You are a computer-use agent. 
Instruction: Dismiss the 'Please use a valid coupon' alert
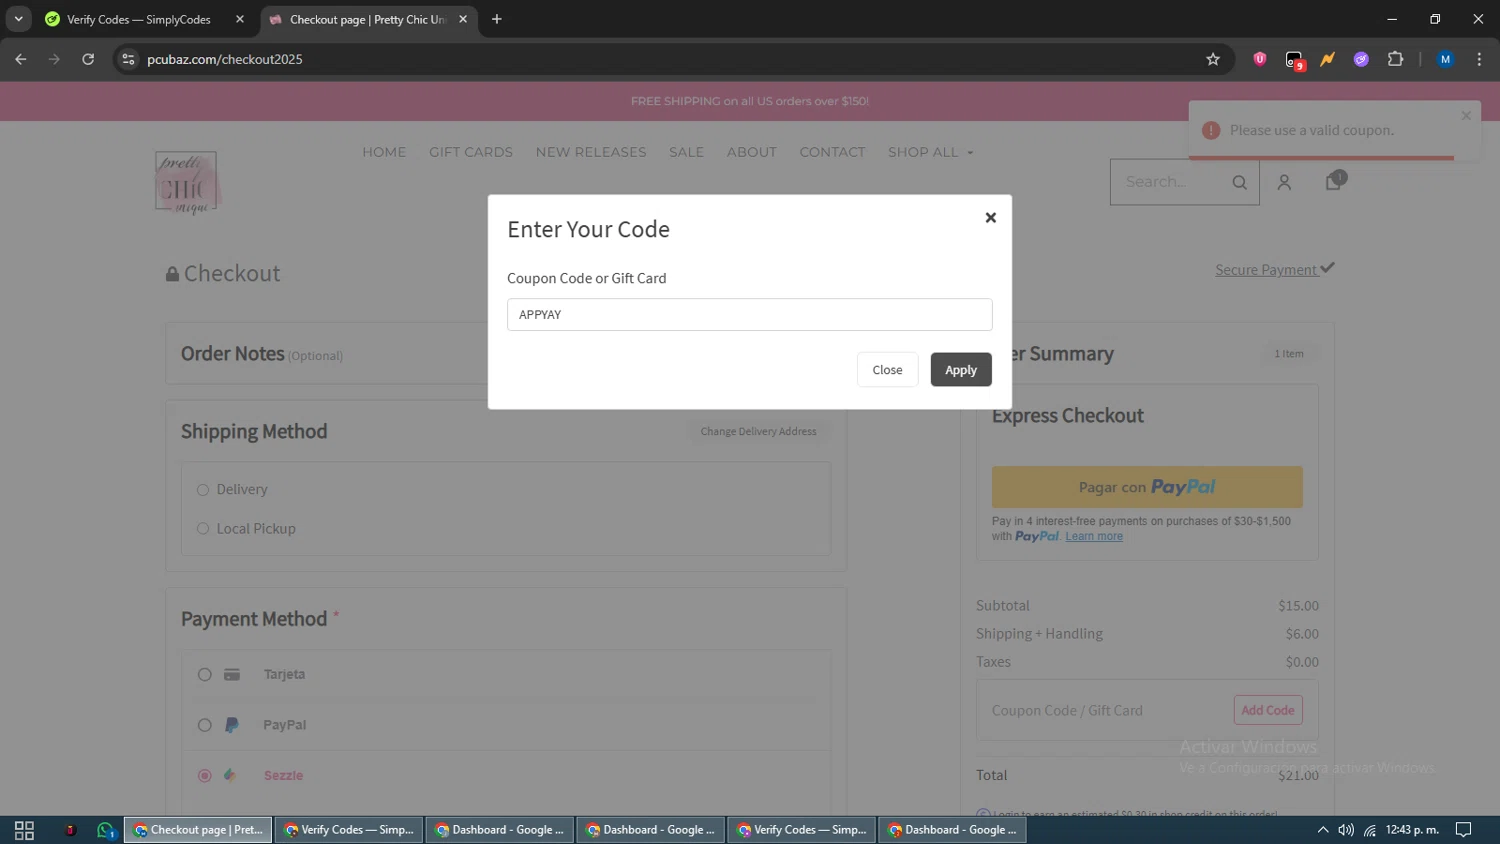coord(1466,116)
